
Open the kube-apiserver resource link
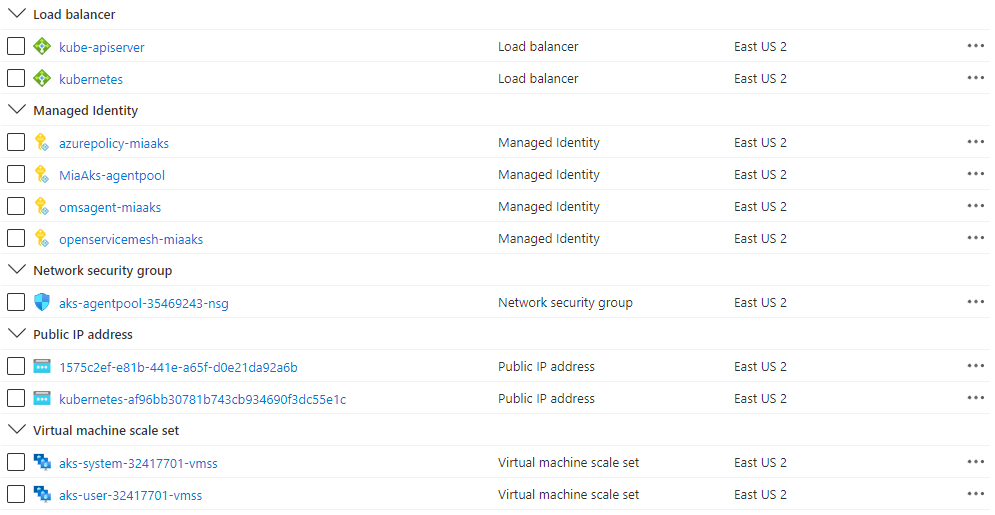[x=102, y=48]
